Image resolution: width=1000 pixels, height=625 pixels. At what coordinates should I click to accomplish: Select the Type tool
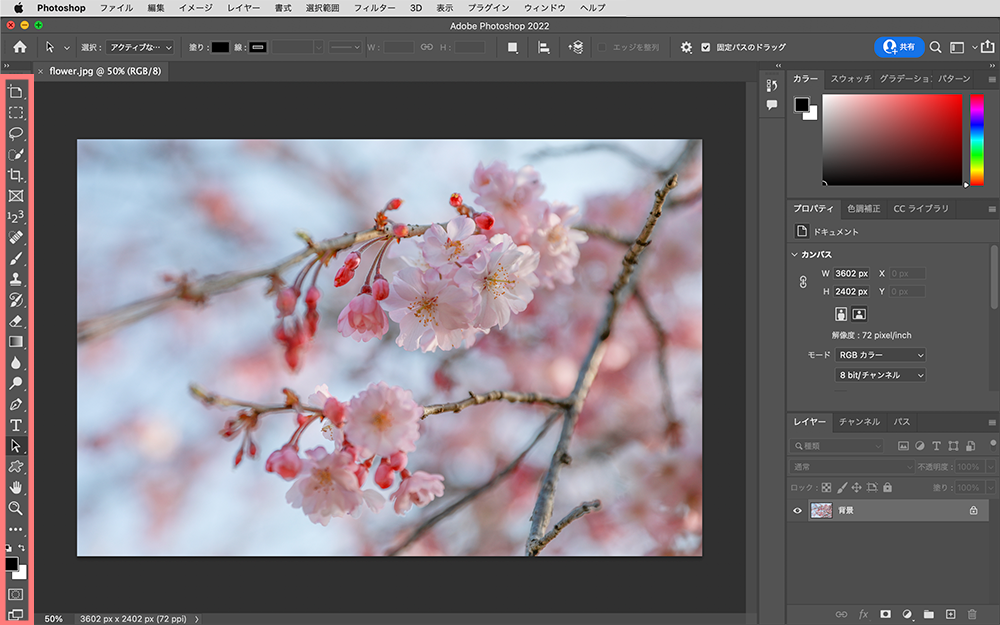(x=16, y=425)
